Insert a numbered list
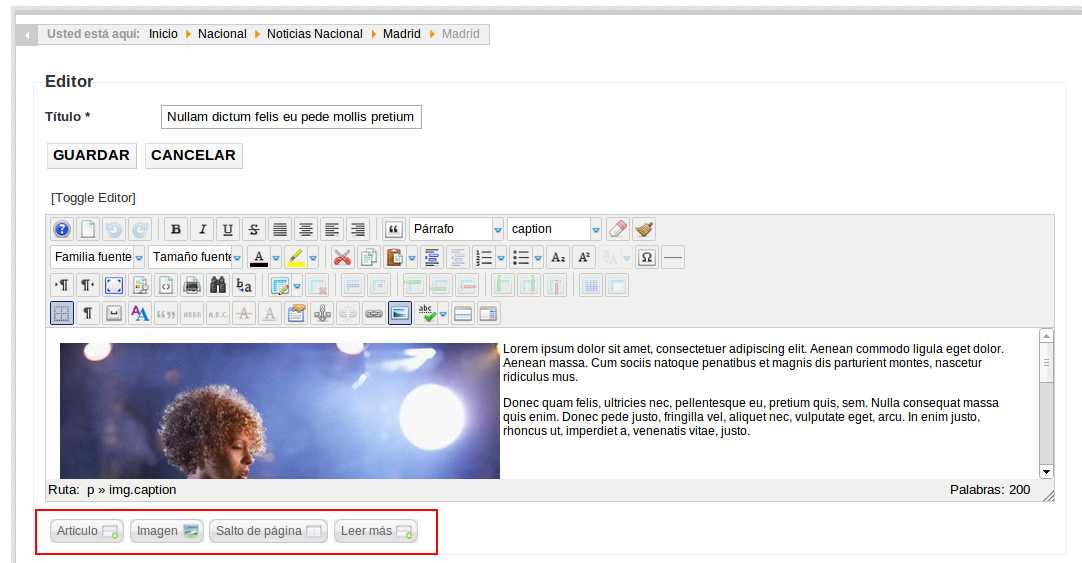 click(484, 257)
